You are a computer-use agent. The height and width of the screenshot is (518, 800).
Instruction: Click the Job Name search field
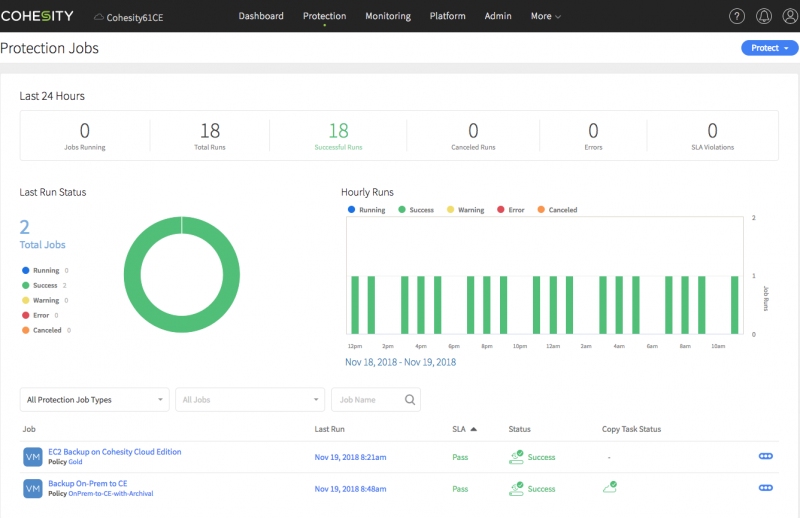click(x=376, y=400)
